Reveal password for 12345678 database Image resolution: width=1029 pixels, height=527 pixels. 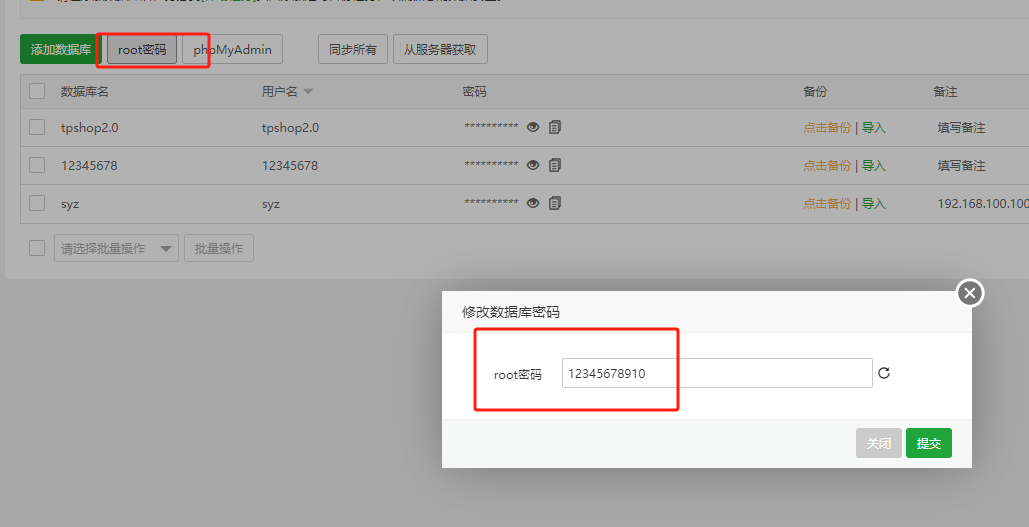(533, 165)
